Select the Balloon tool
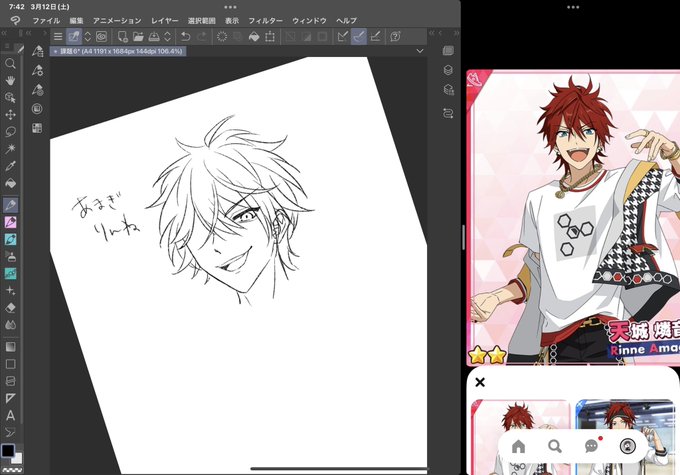The width and height of the screenshot is (680, 475). [x=10, y=432]
